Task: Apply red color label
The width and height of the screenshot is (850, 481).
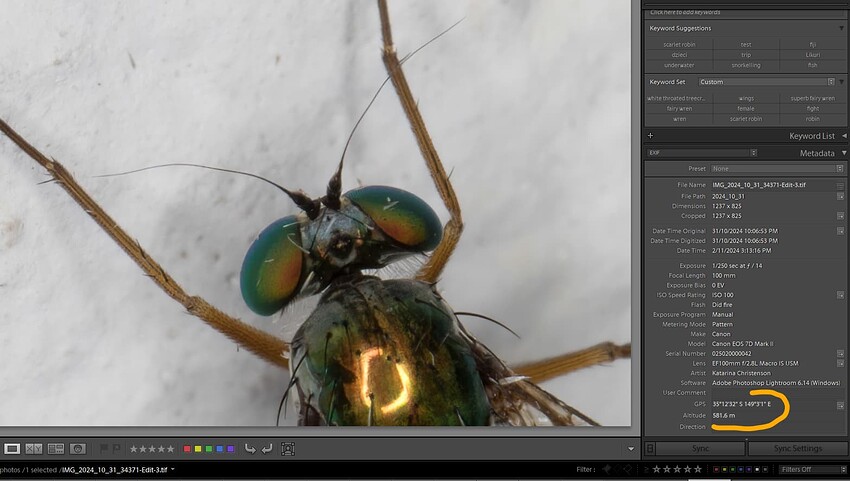Action: pyautogui.click(x=187, y=449)
